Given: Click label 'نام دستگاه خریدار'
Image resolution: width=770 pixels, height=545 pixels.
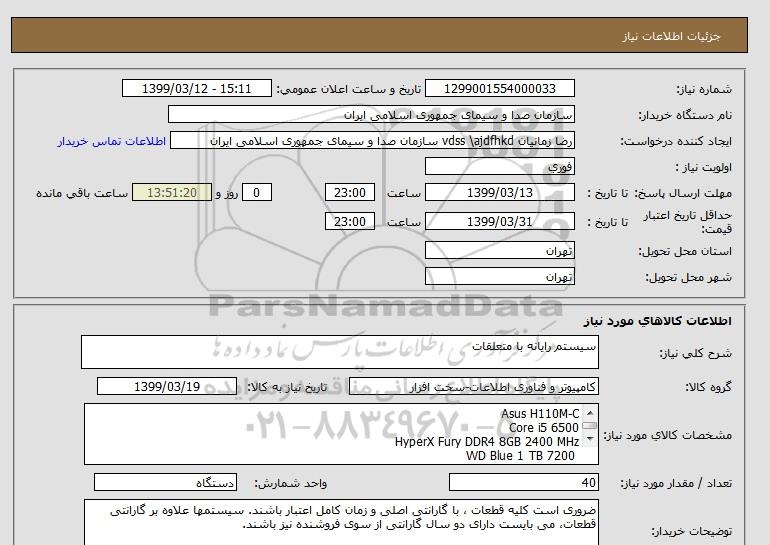Looking at the screenshot, I should point(685,115).
